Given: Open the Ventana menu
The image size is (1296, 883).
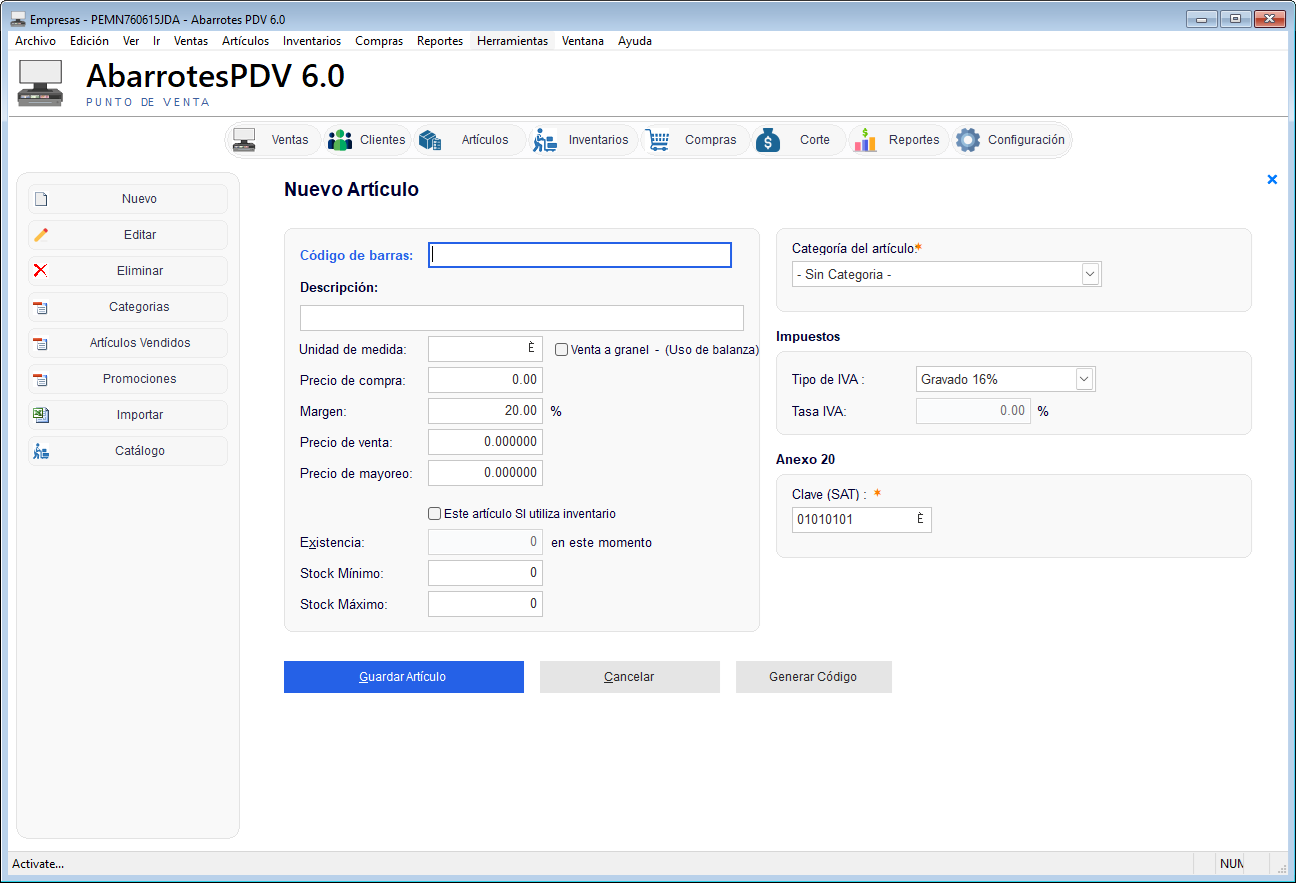Looking at the screenshot, I should pyautogui.click(x=583, y=41).
